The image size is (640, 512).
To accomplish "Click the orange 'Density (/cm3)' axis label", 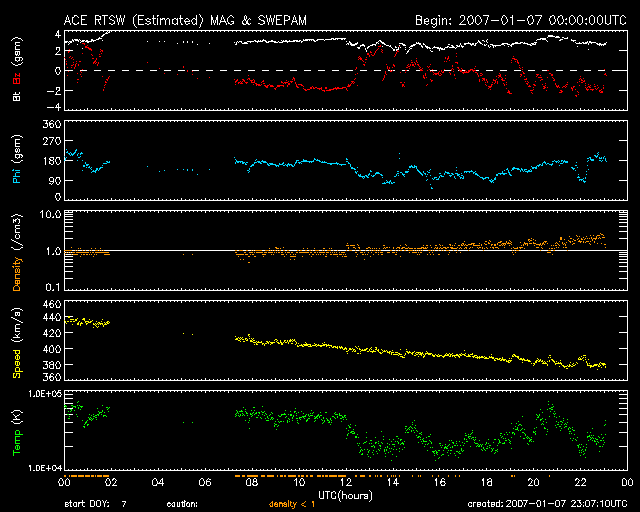I will 17,252.
